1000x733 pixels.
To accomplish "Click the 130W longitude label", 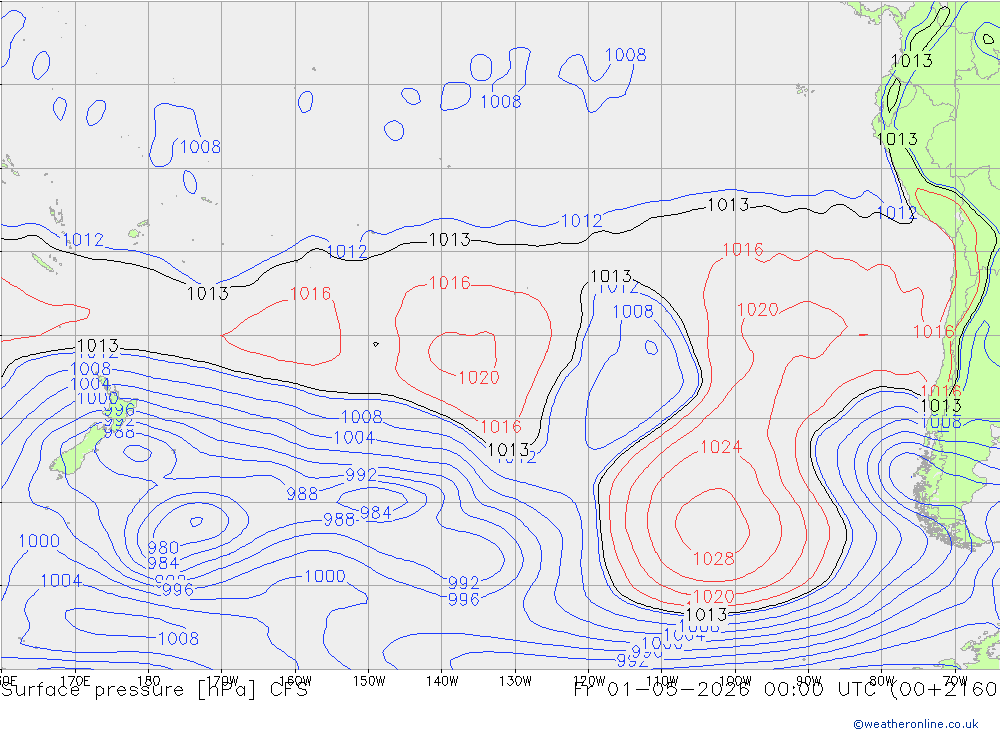I will 515,681.
